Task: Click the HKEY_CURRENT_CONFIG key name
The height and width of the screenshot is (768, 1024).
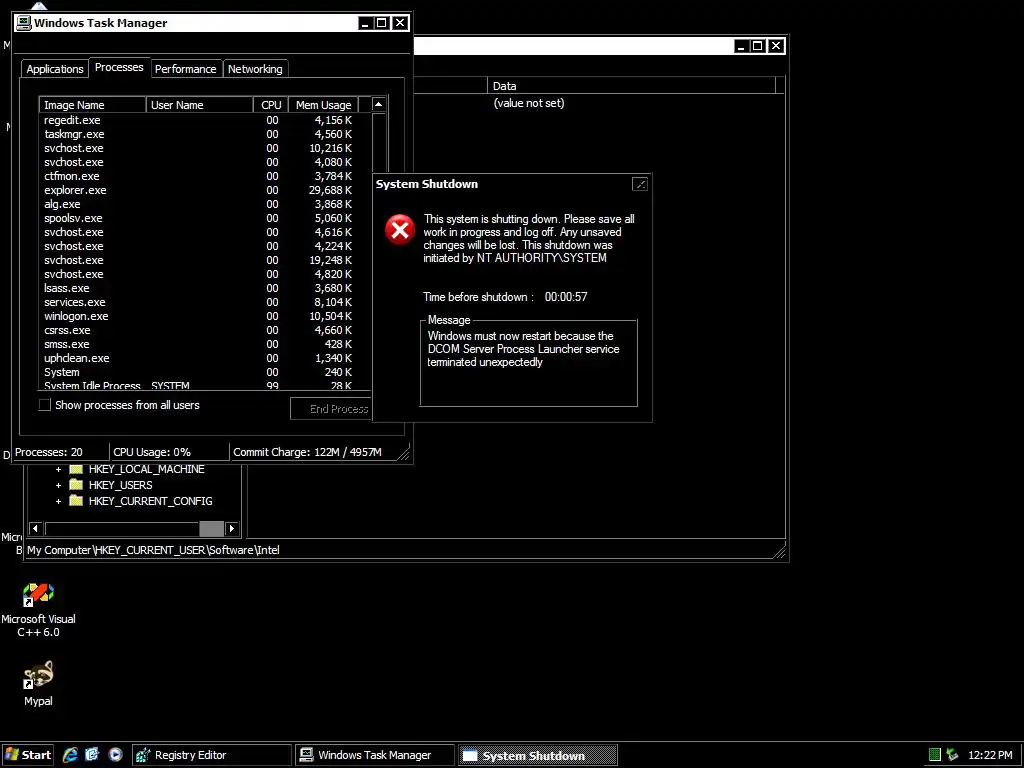Action: click(151, 501)
